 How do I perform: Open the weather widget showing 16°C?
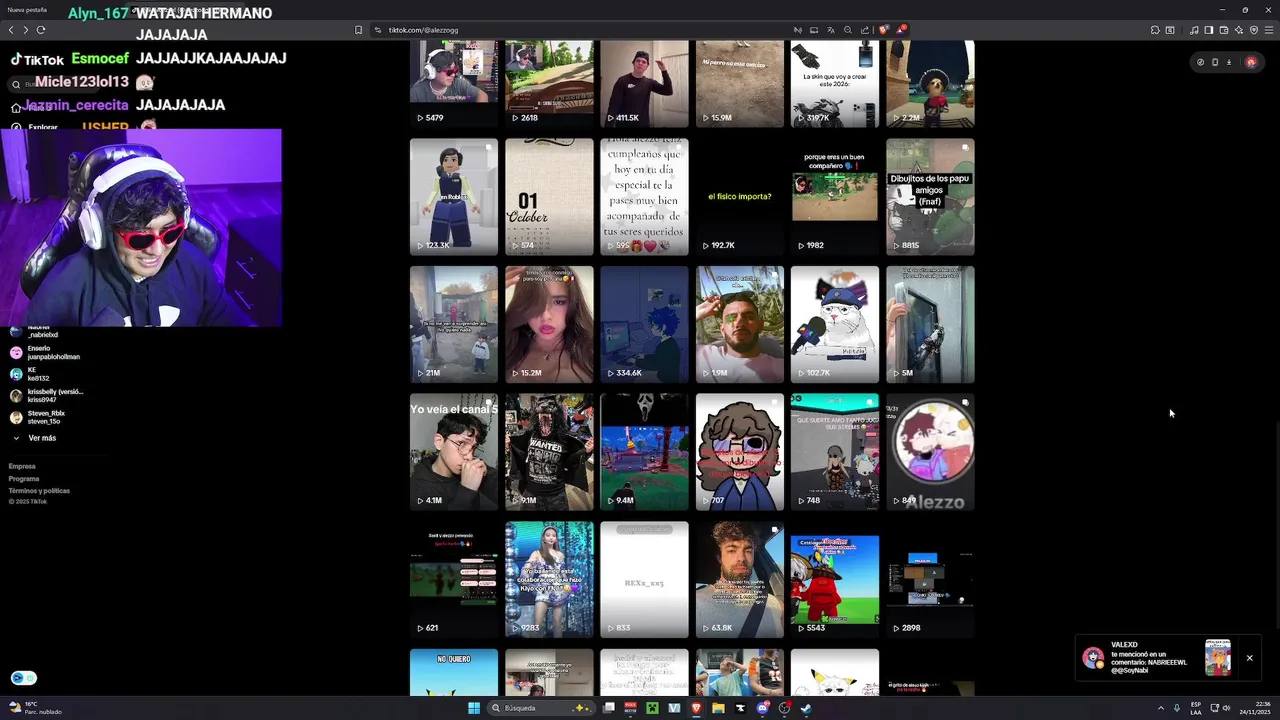point(36,708)
